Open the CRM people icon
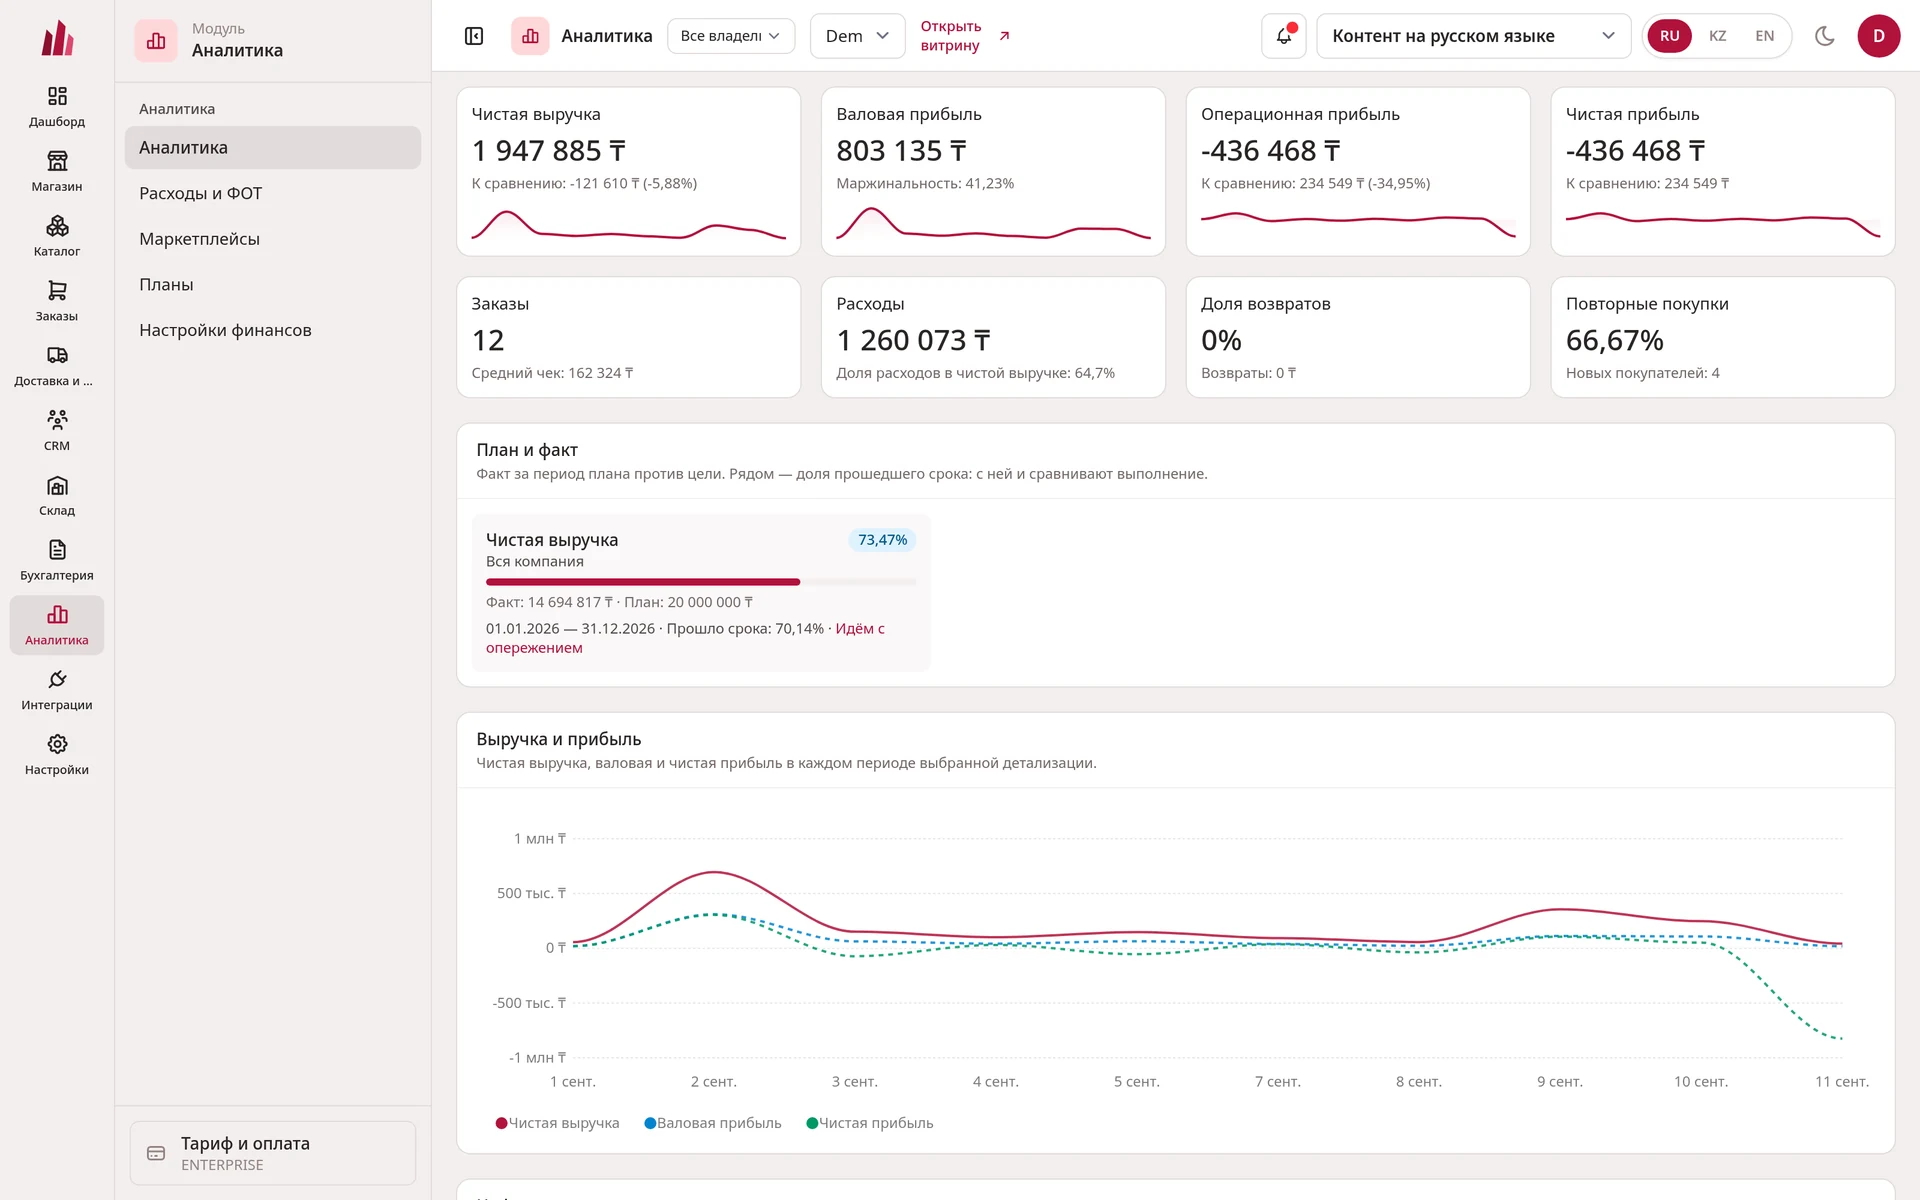 click(57, 420)
